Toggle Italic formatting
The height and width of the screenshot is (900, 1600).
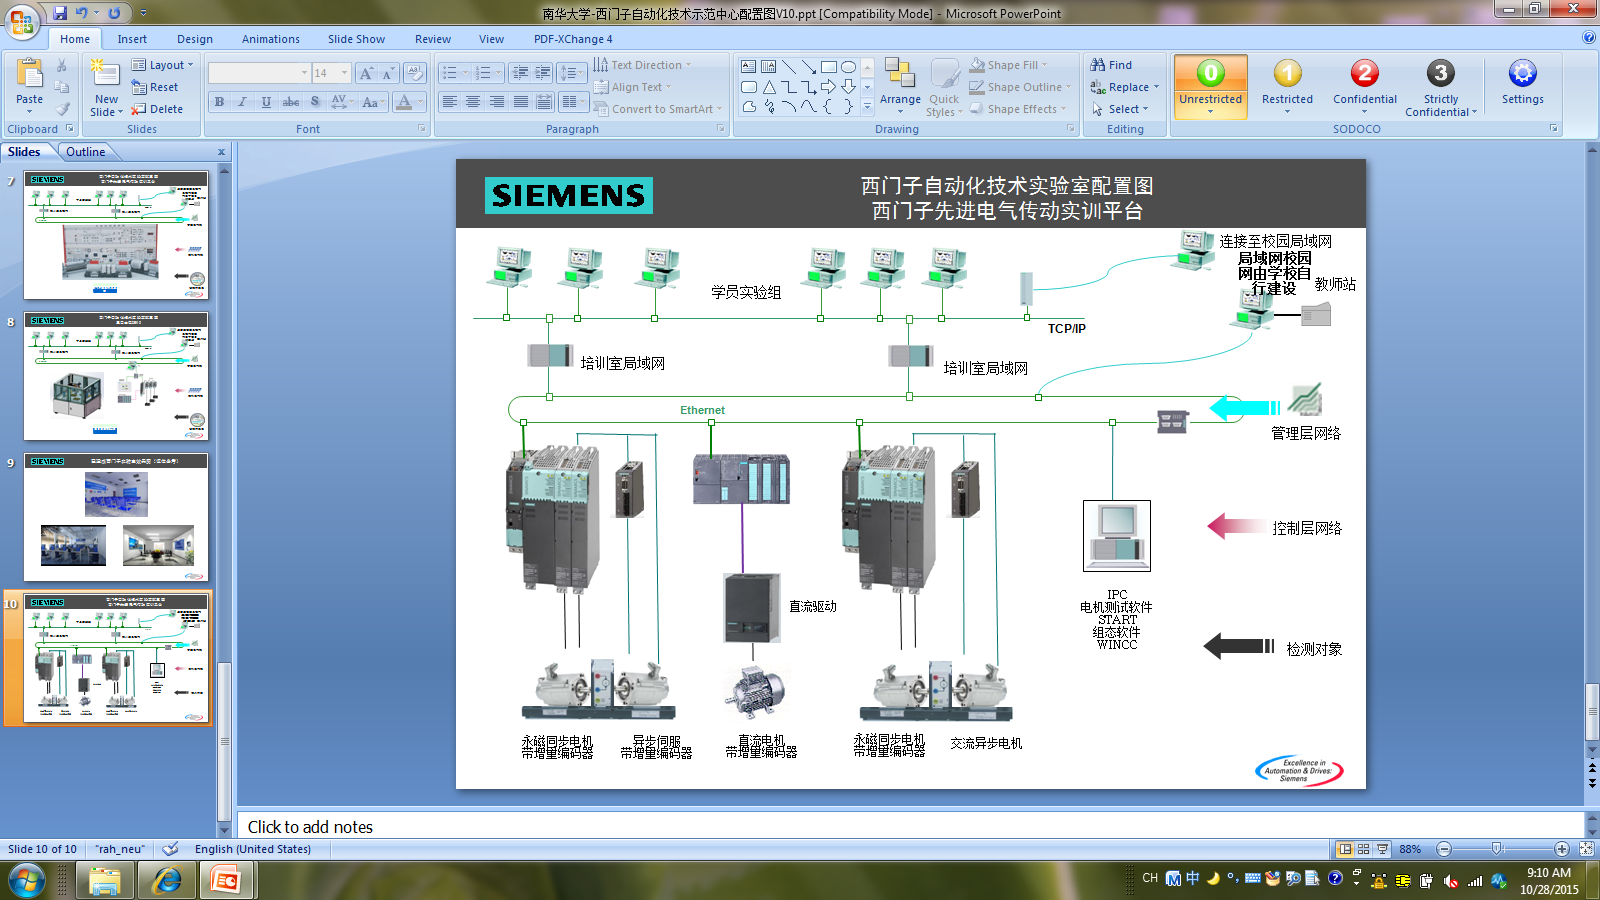pos(242,102)
